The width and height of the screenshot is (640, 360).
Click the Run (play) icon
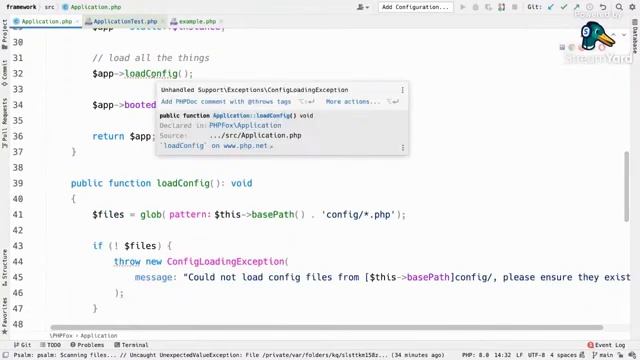pyautogui.click(x=462, y=7)
